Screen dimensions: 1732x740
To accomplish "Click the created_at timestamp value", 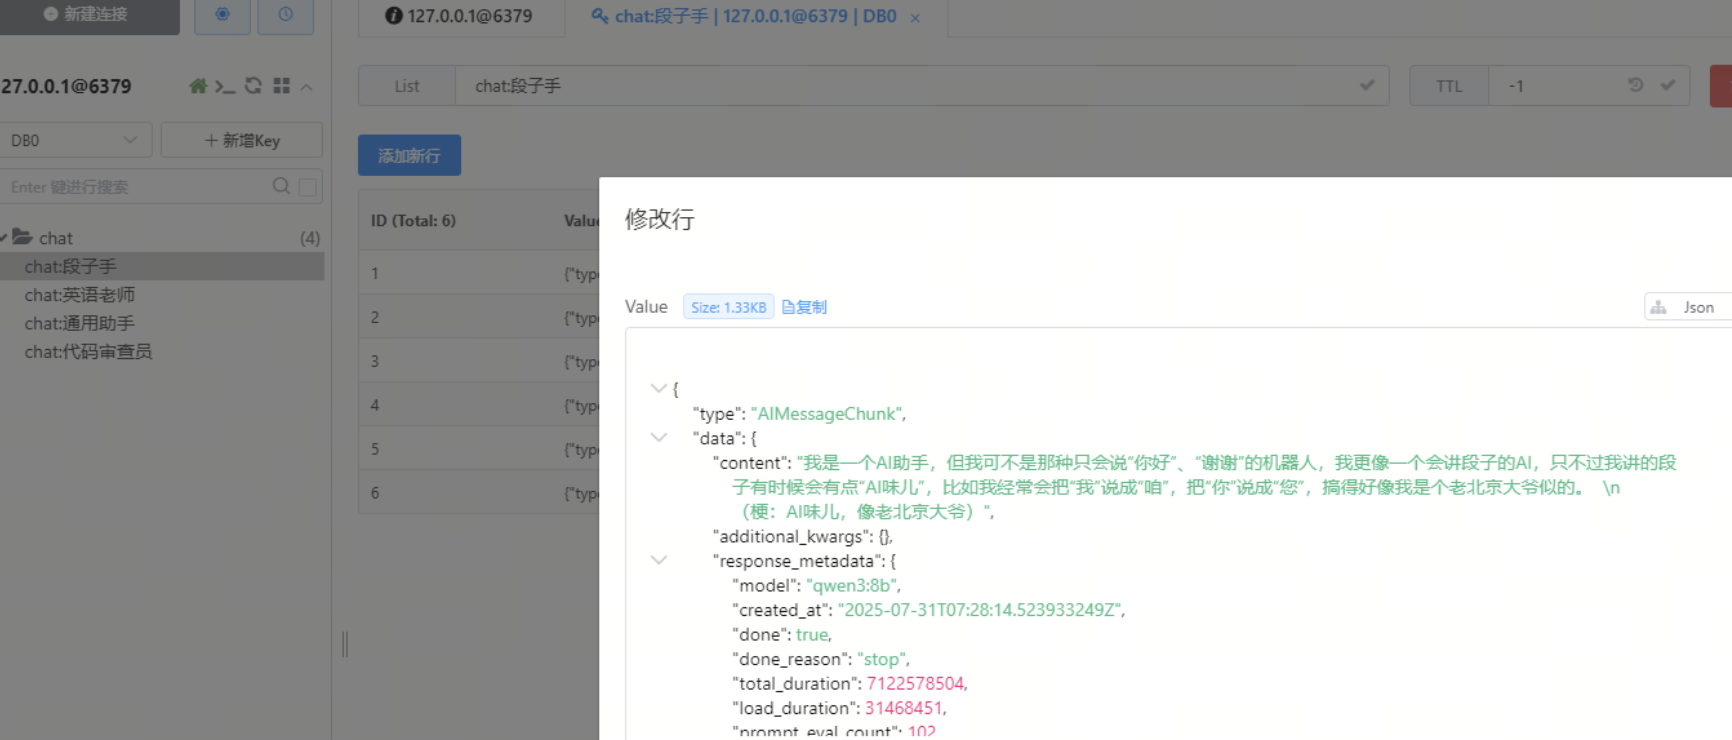I will pyautogui.click(x=980, y=609).
